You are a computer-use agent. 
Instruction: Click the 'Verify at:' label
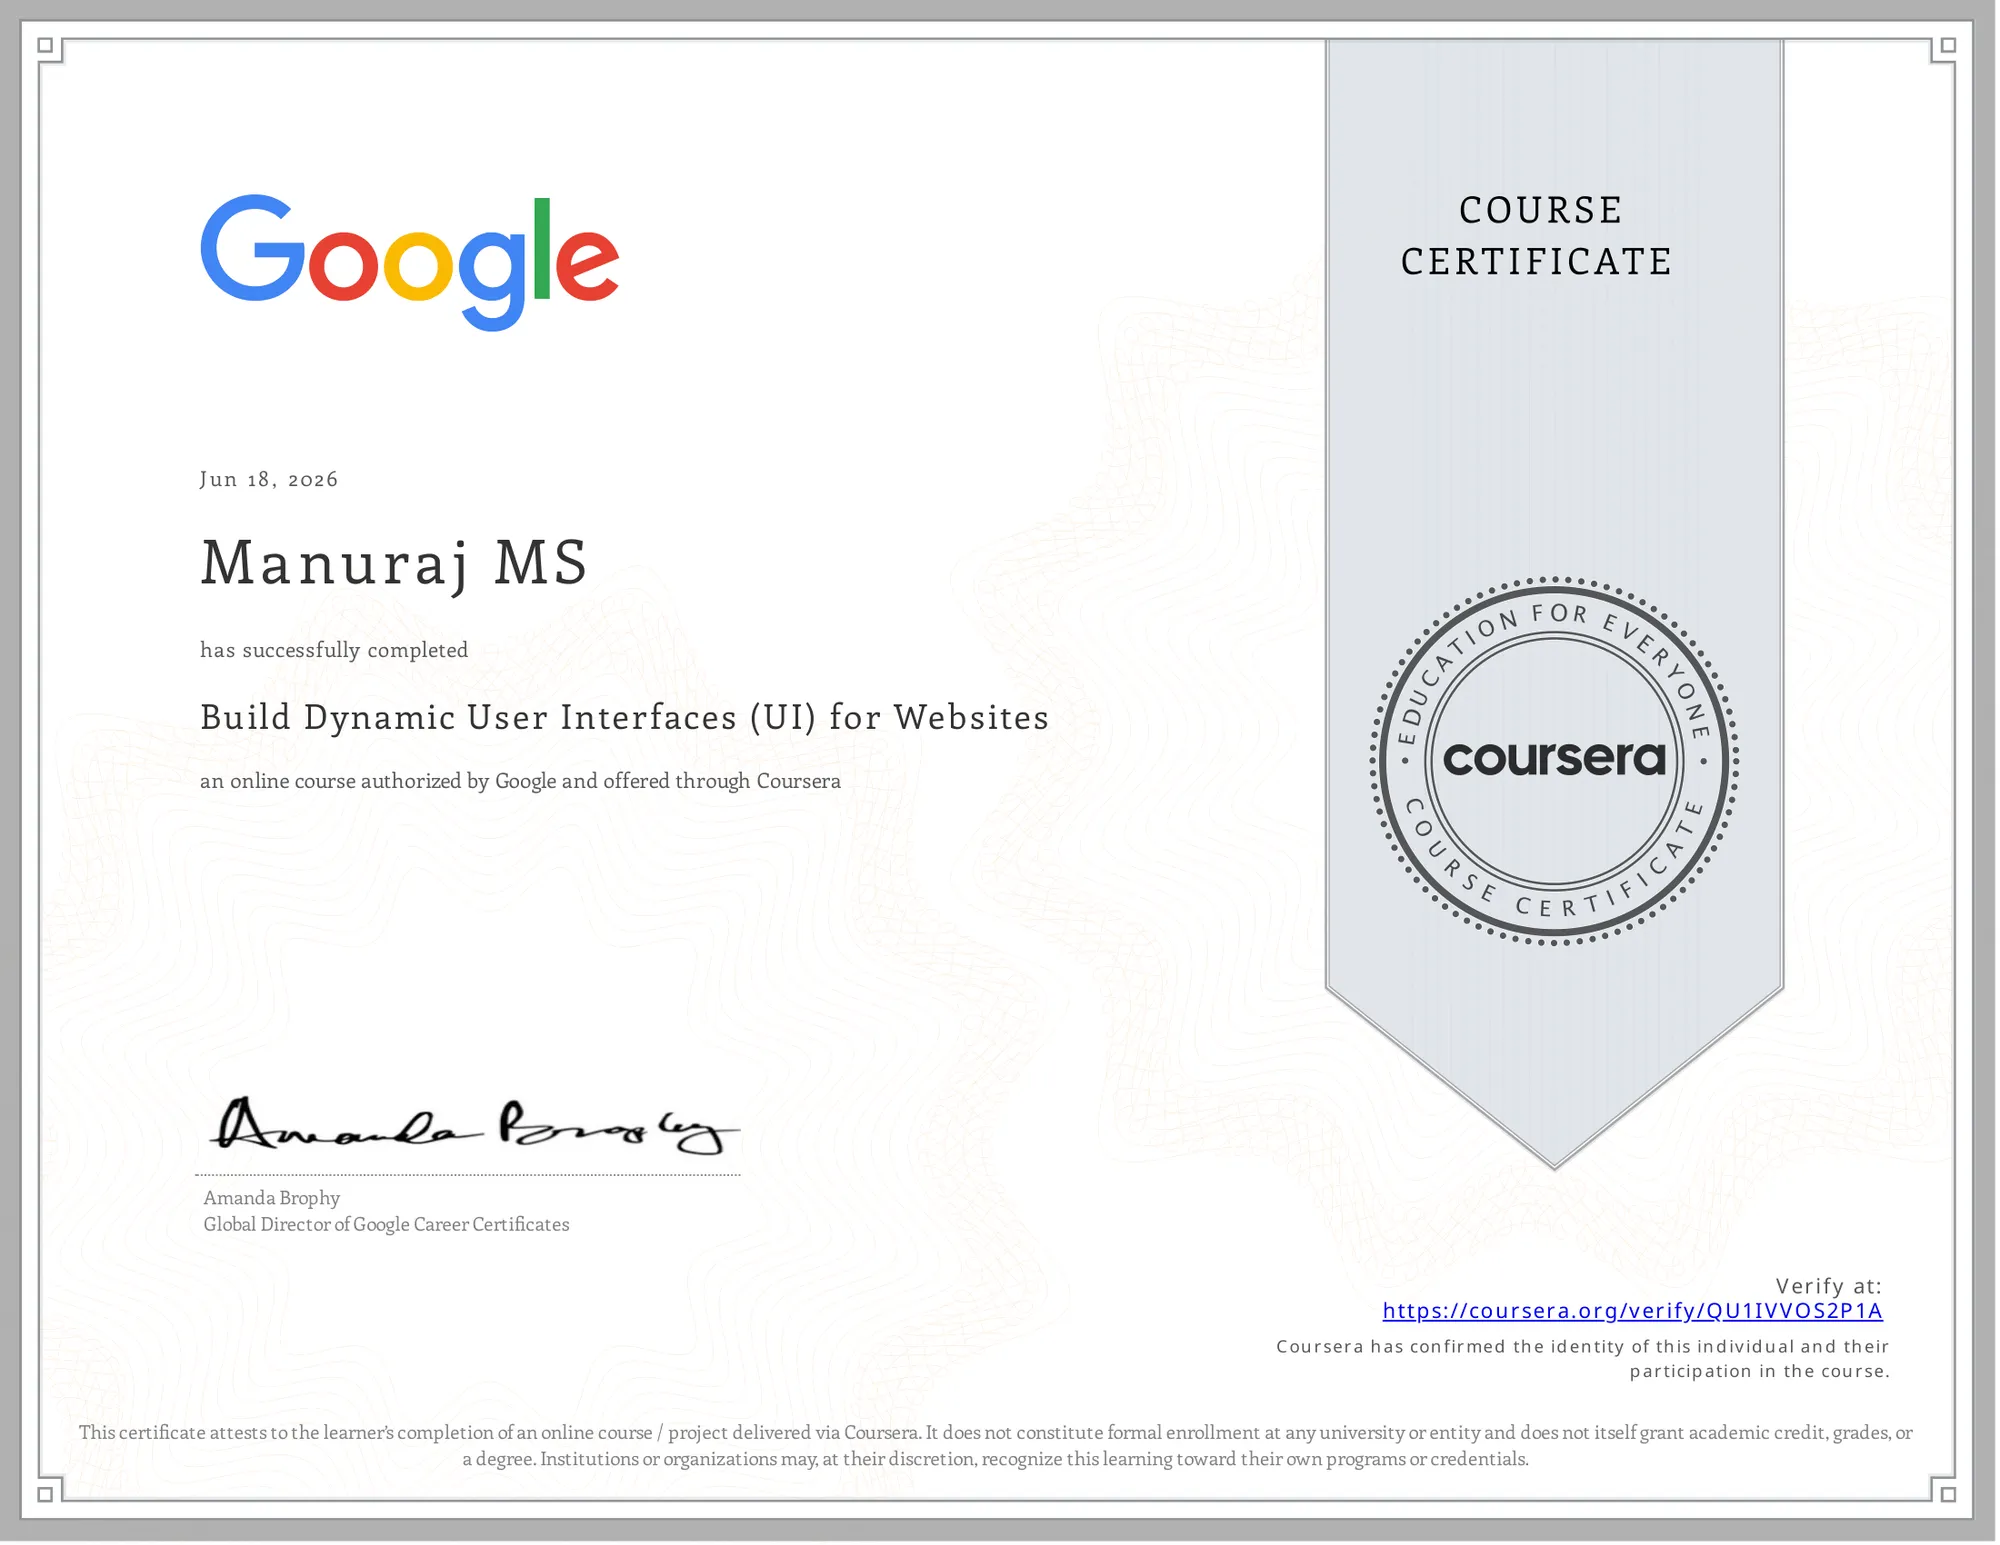click(1829, 1286)
